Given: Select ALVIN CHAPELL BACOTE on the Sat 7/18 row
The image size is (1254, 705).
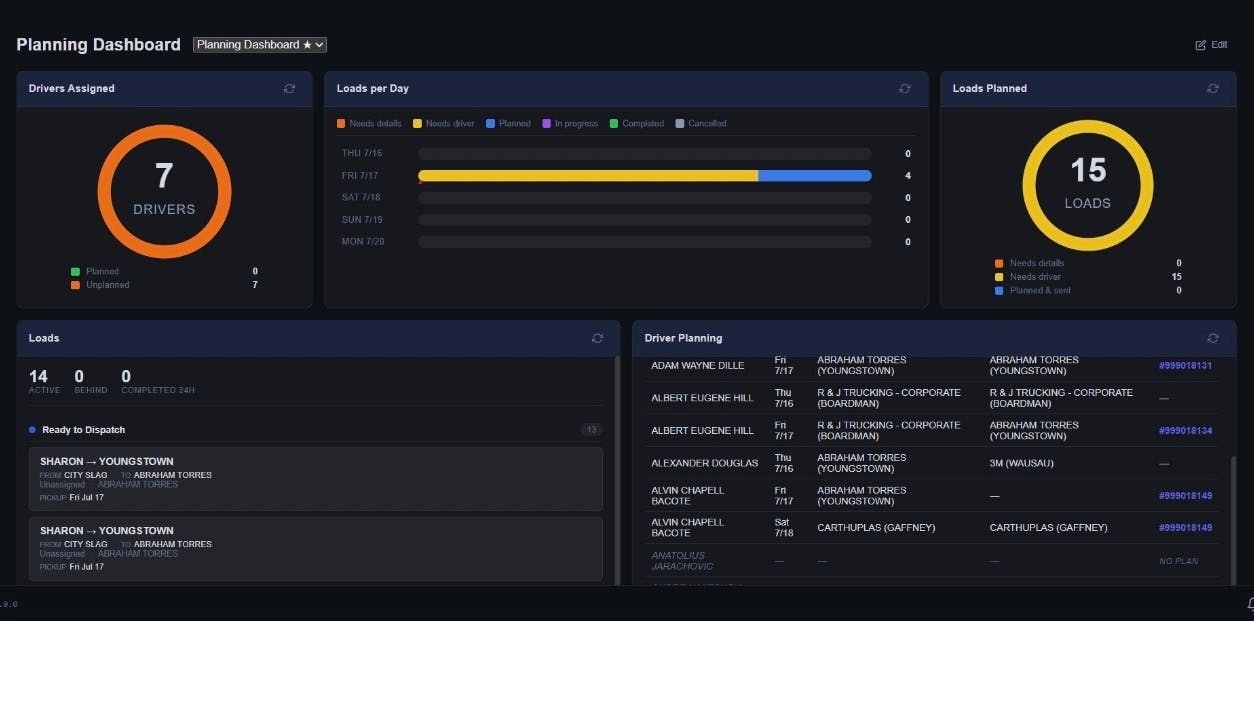Looking at the screenshot, I should (688, 528).
